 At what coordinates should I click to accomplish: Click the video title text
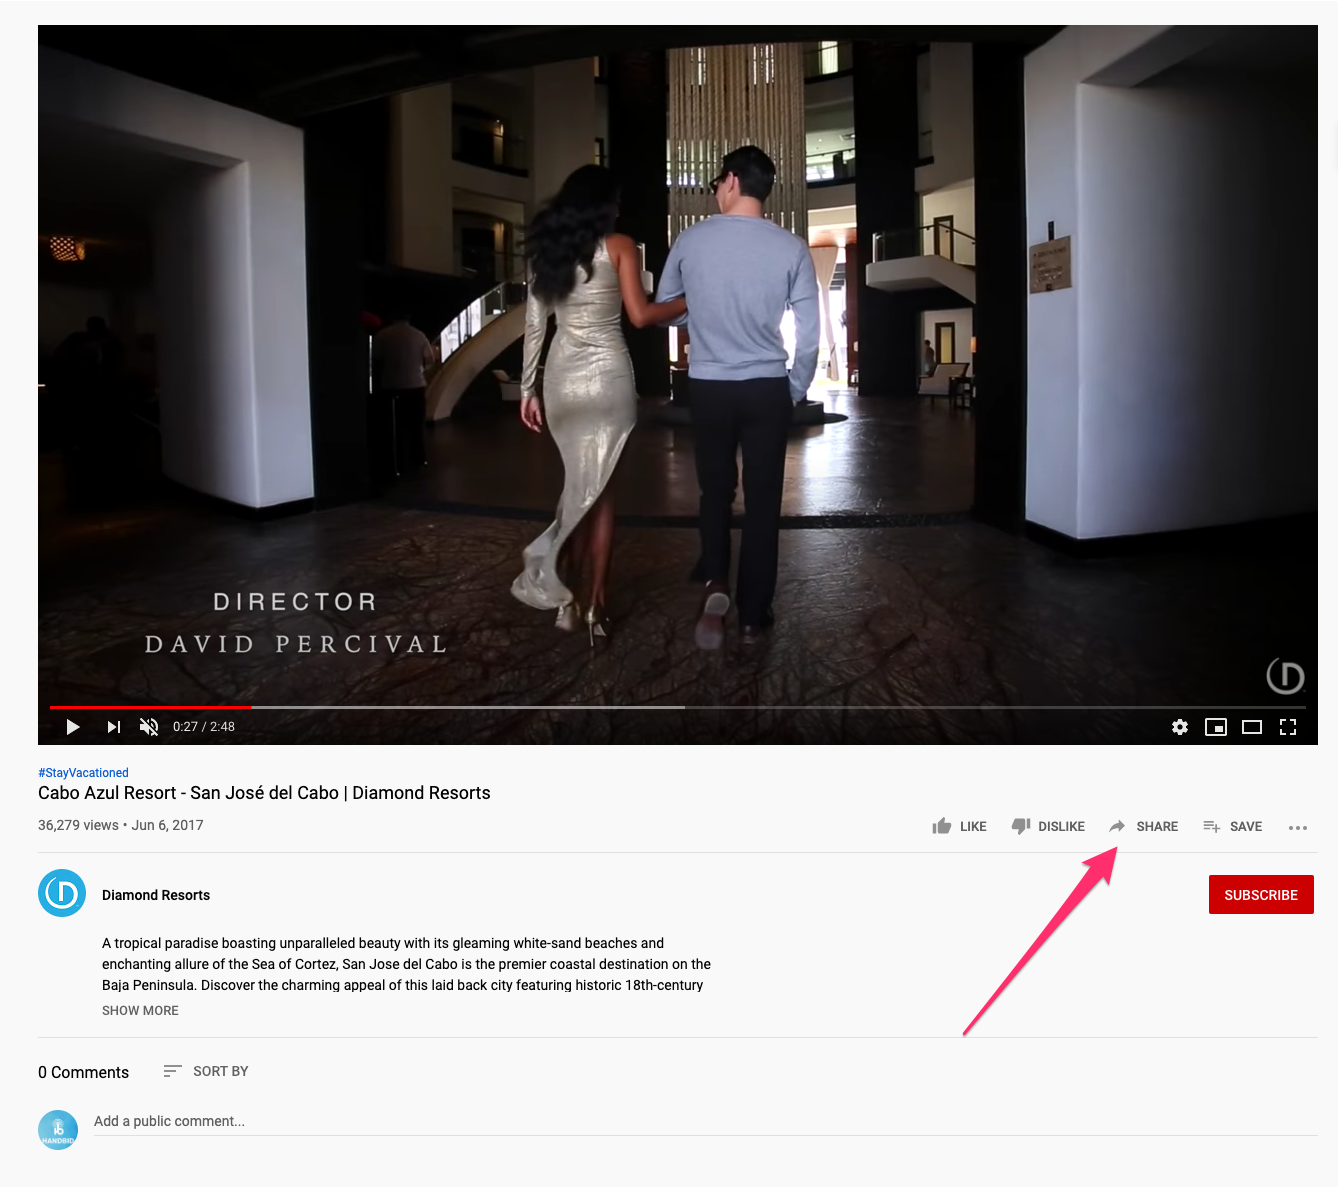coord(264,793)
